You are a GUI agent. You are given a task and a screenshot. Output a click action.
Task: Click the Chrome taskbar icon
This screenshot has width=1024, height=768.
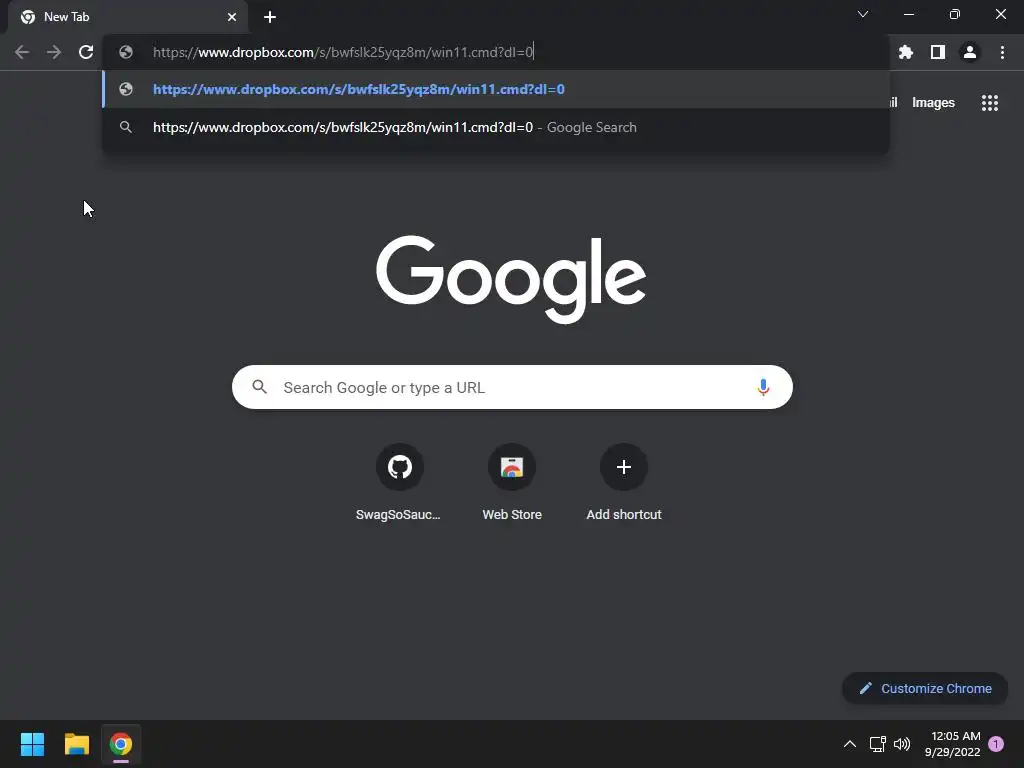click(121, 744)
